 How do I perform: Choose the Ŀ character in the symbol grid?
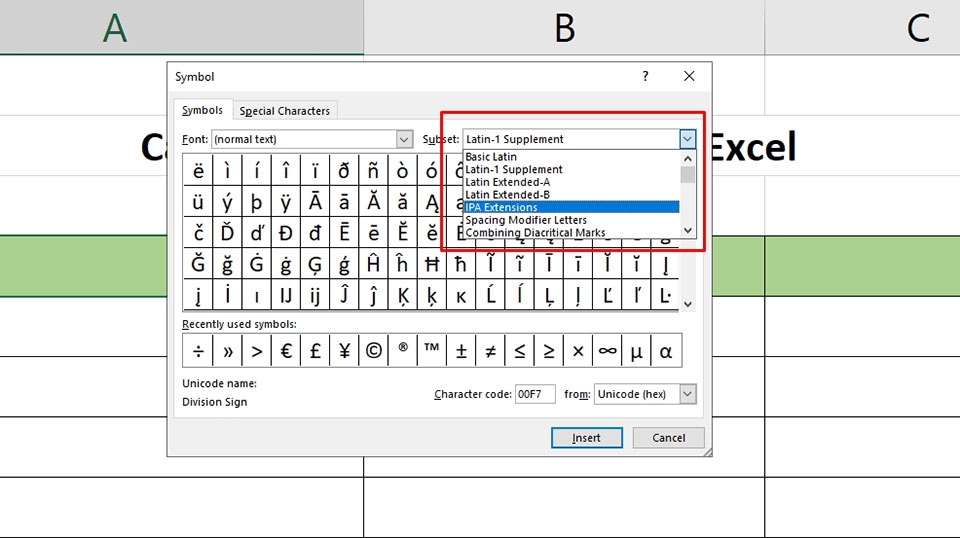coord(666,295)
